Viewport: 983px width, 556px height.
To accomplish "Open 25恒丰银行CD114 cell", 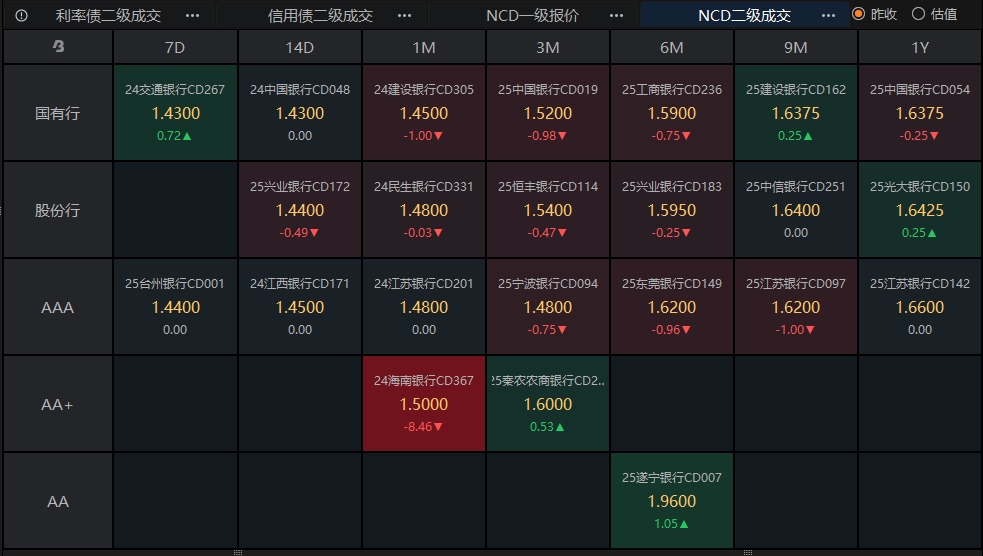I will pos(548,210).
